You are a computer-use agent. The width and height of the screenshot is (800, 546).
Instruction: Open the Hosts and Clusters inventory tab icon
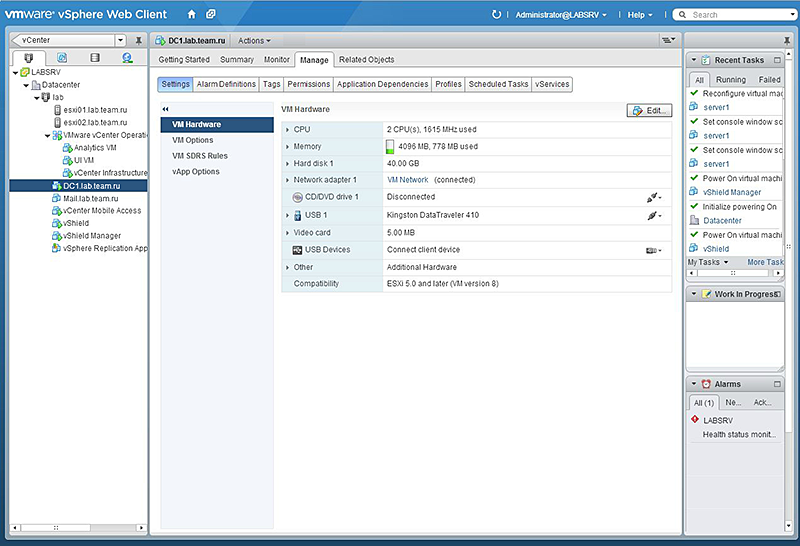click(29, 58)
